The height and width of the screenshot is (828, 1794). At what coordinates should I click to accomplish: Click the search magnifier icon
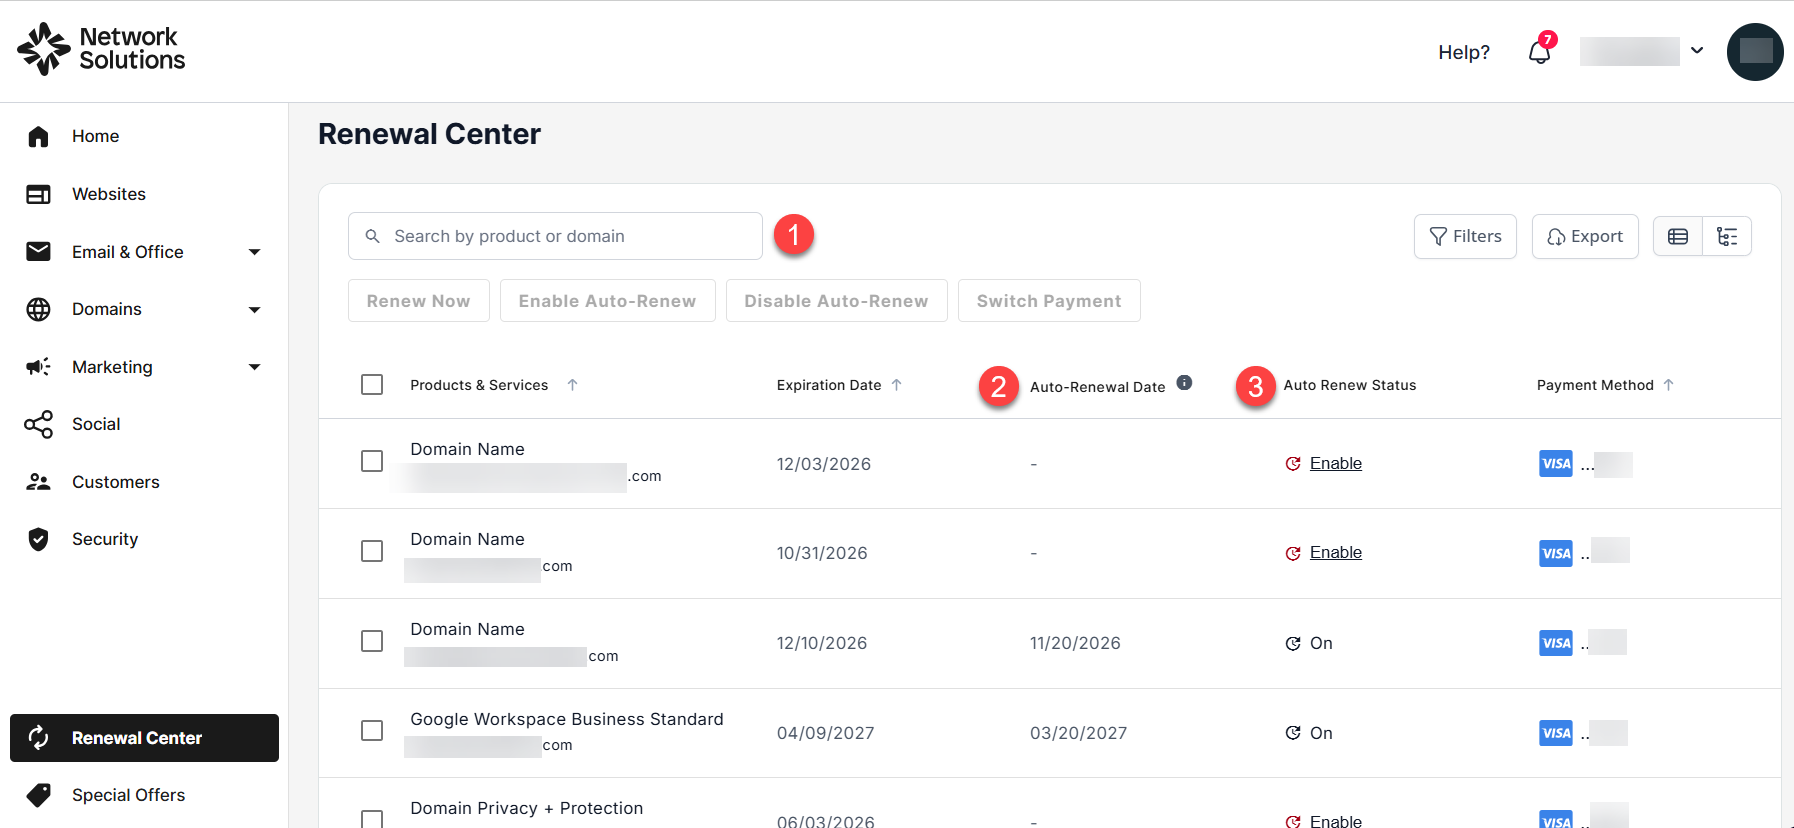click(x=372, y=236)
